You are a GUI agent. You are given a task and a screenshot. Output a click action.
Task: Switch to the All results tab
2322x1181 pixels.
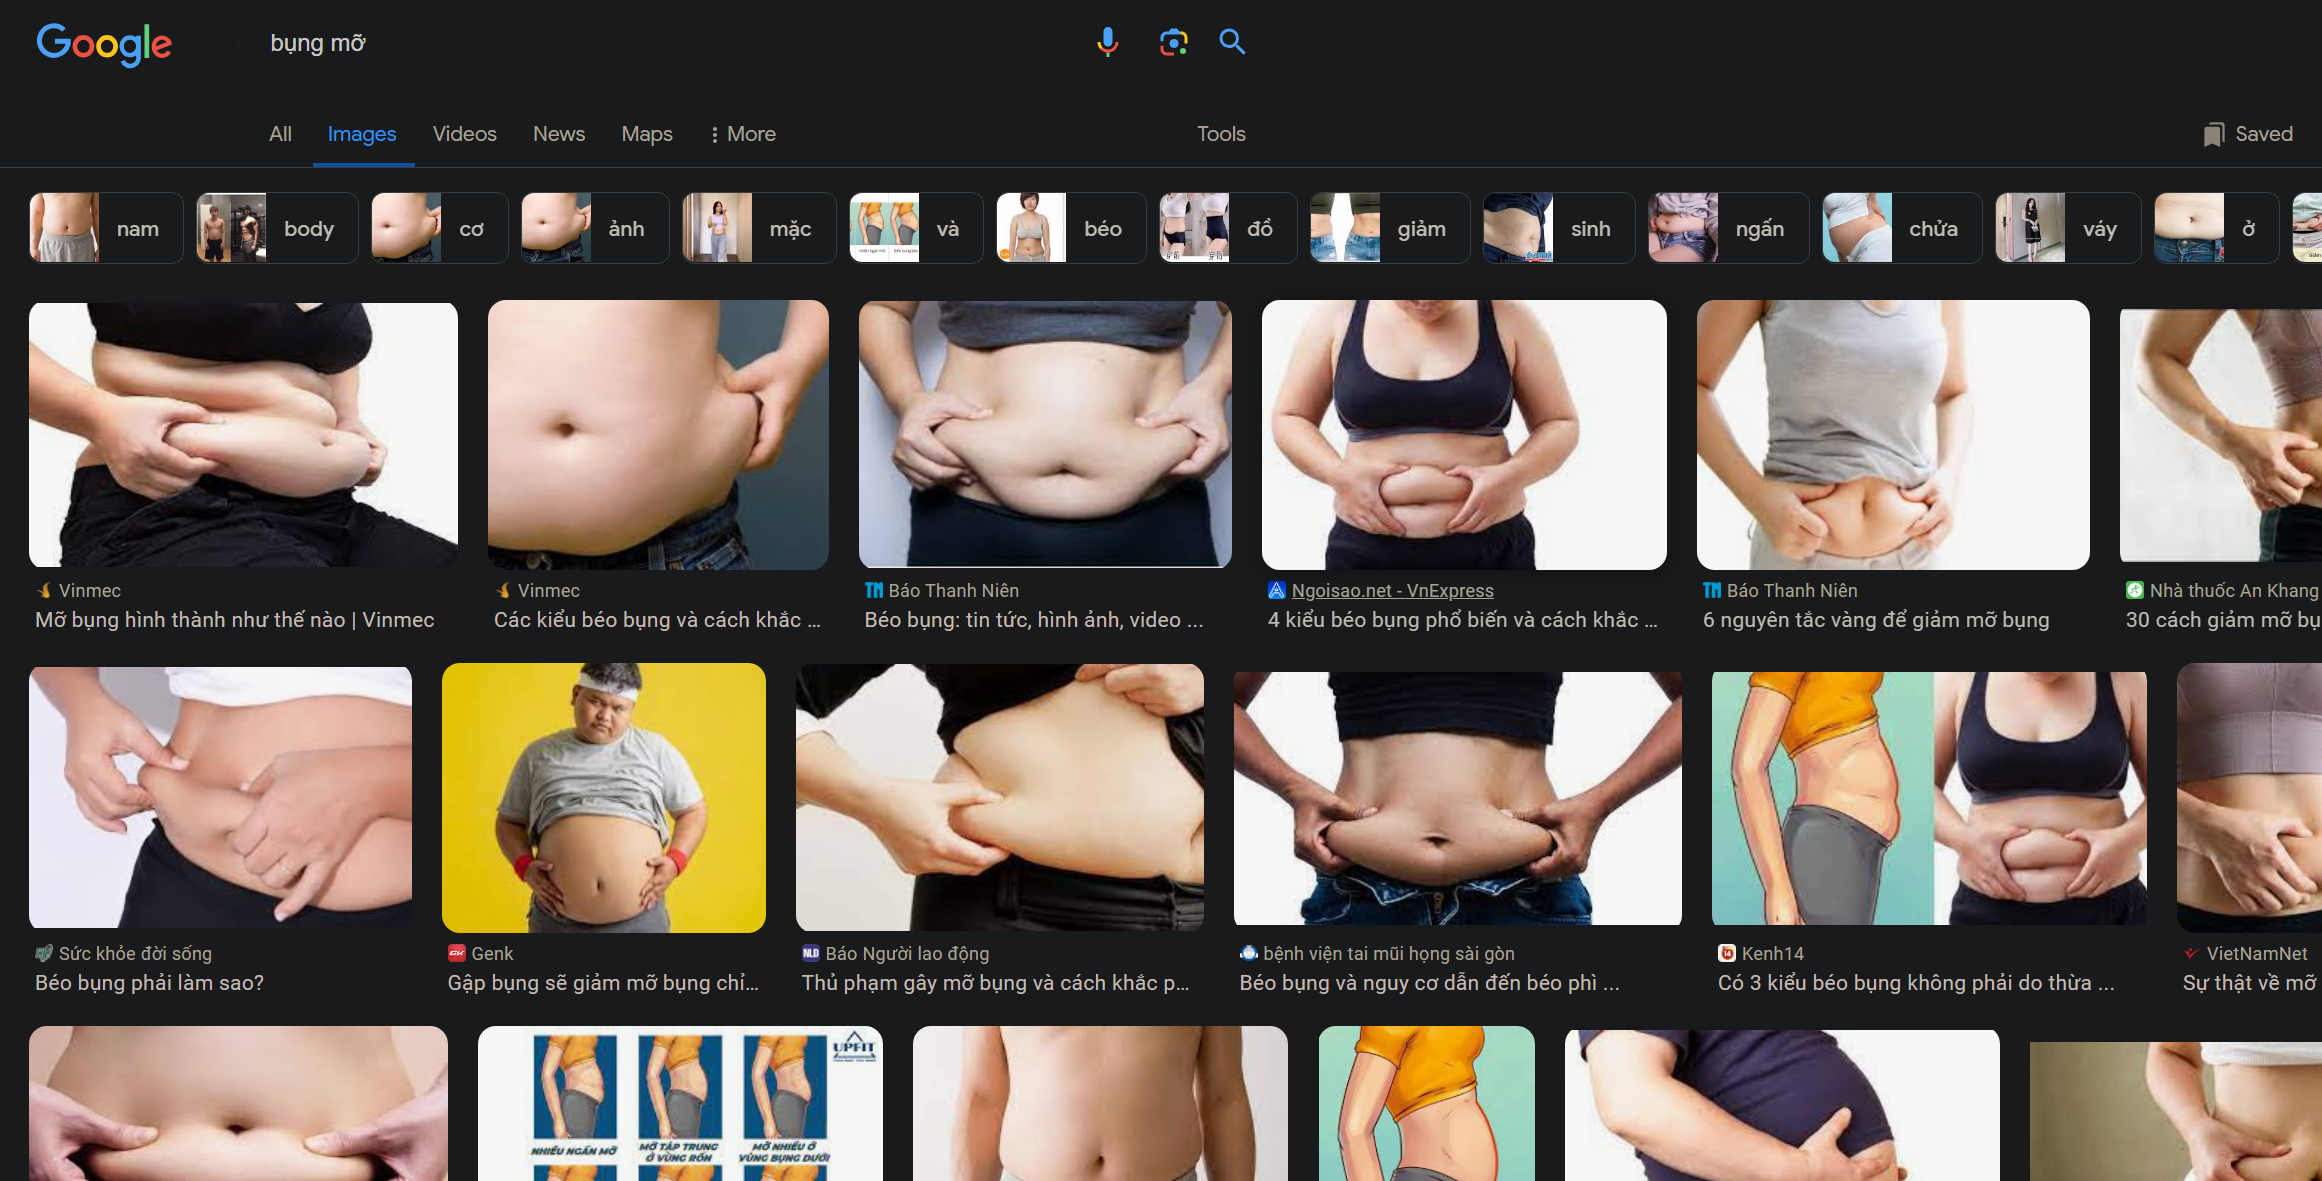280,134
